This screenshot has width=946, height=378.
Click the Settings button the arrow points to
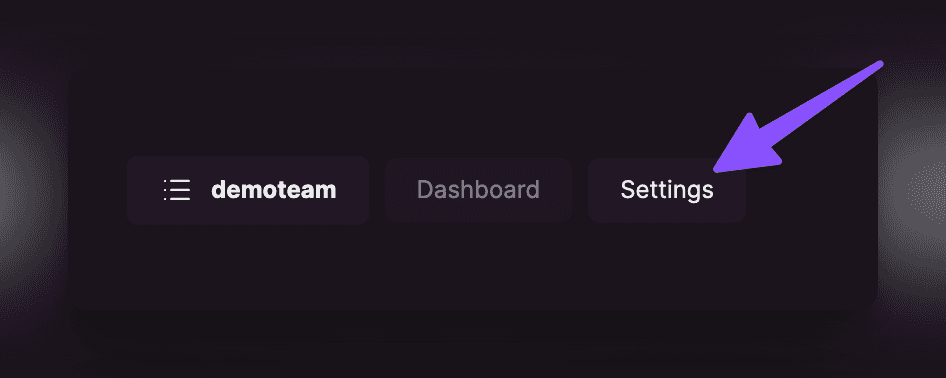pyautogui.click(x=667, y=190)
